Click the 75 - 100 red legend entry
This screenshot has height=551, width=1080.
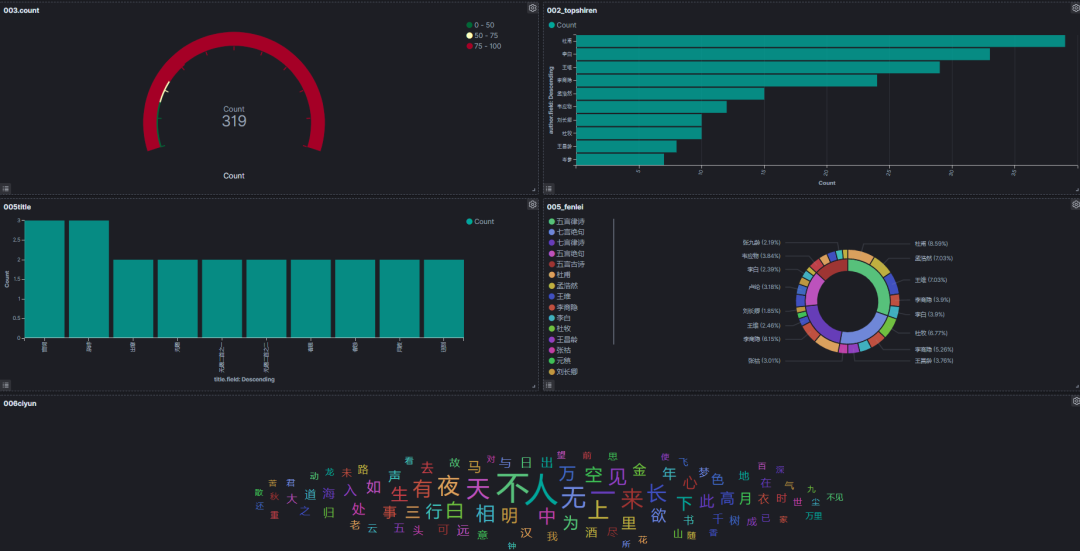[x=484, y=46]
